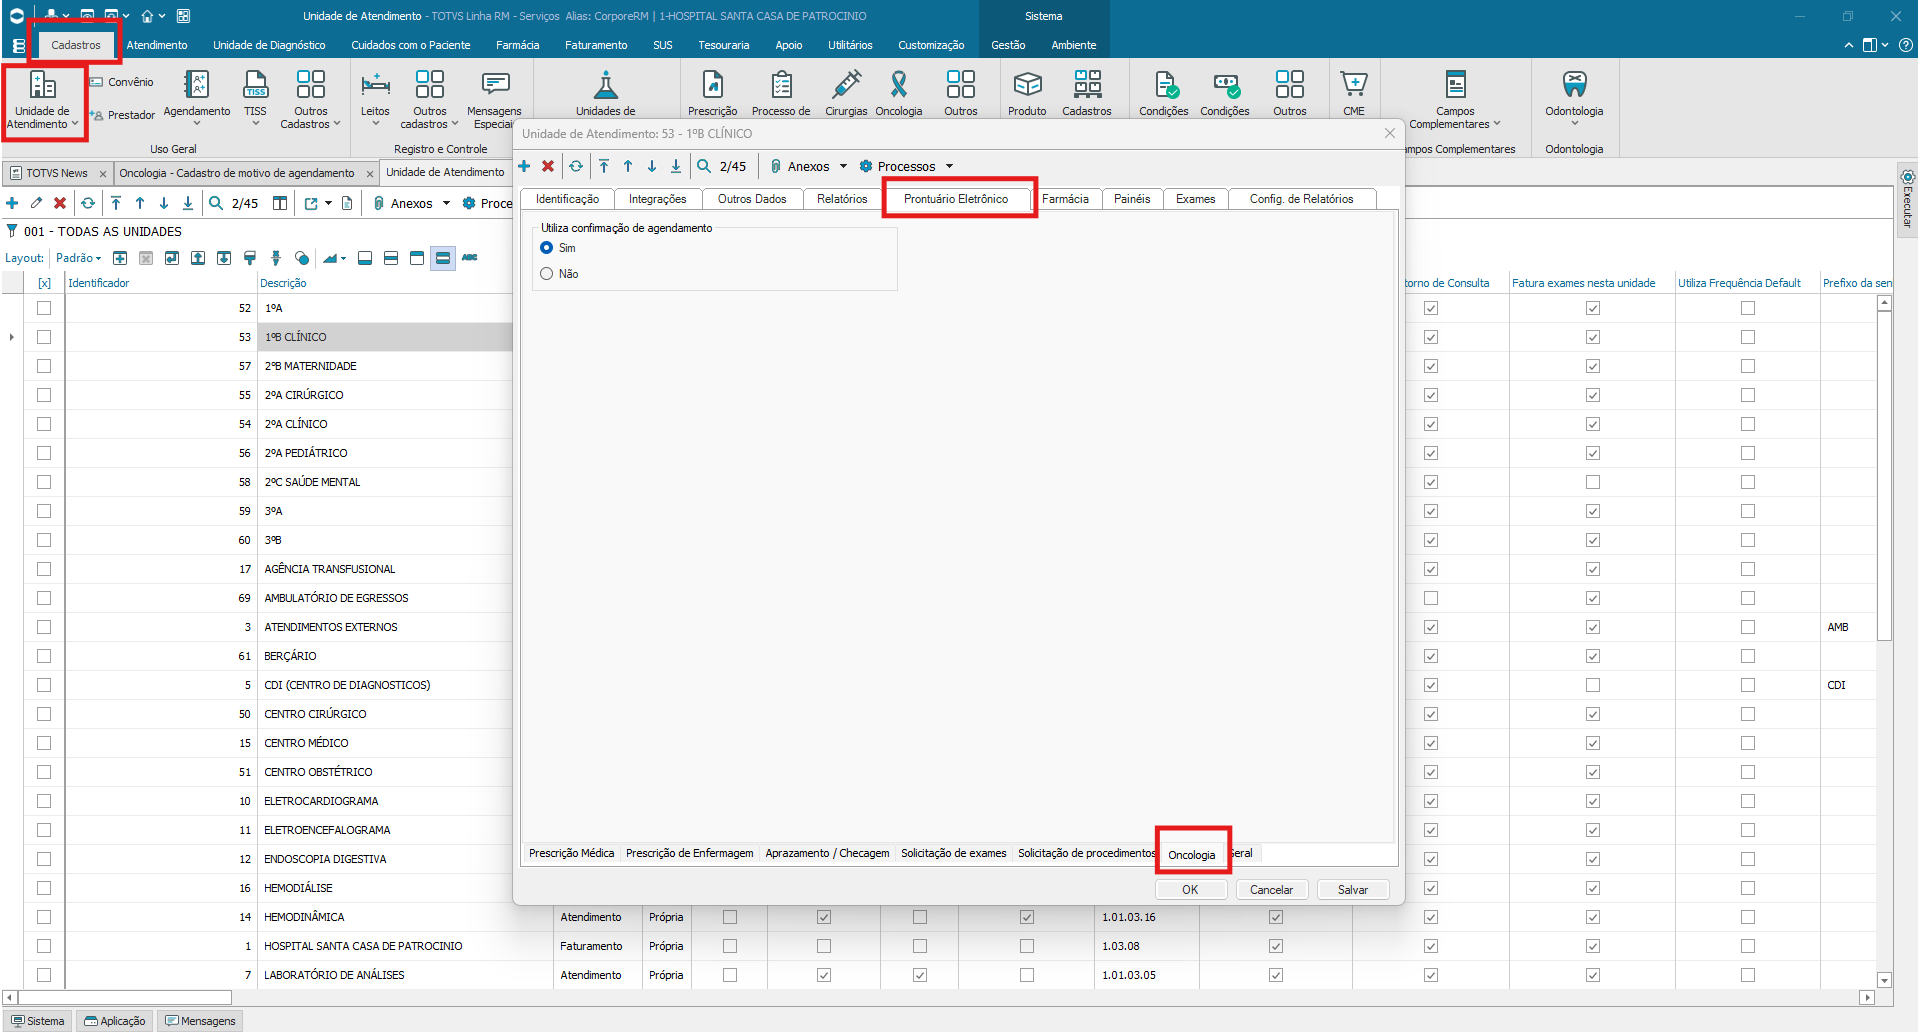
Task: Tick the row checkbox for HEMODIÁLISE
Action: [44, 888]
